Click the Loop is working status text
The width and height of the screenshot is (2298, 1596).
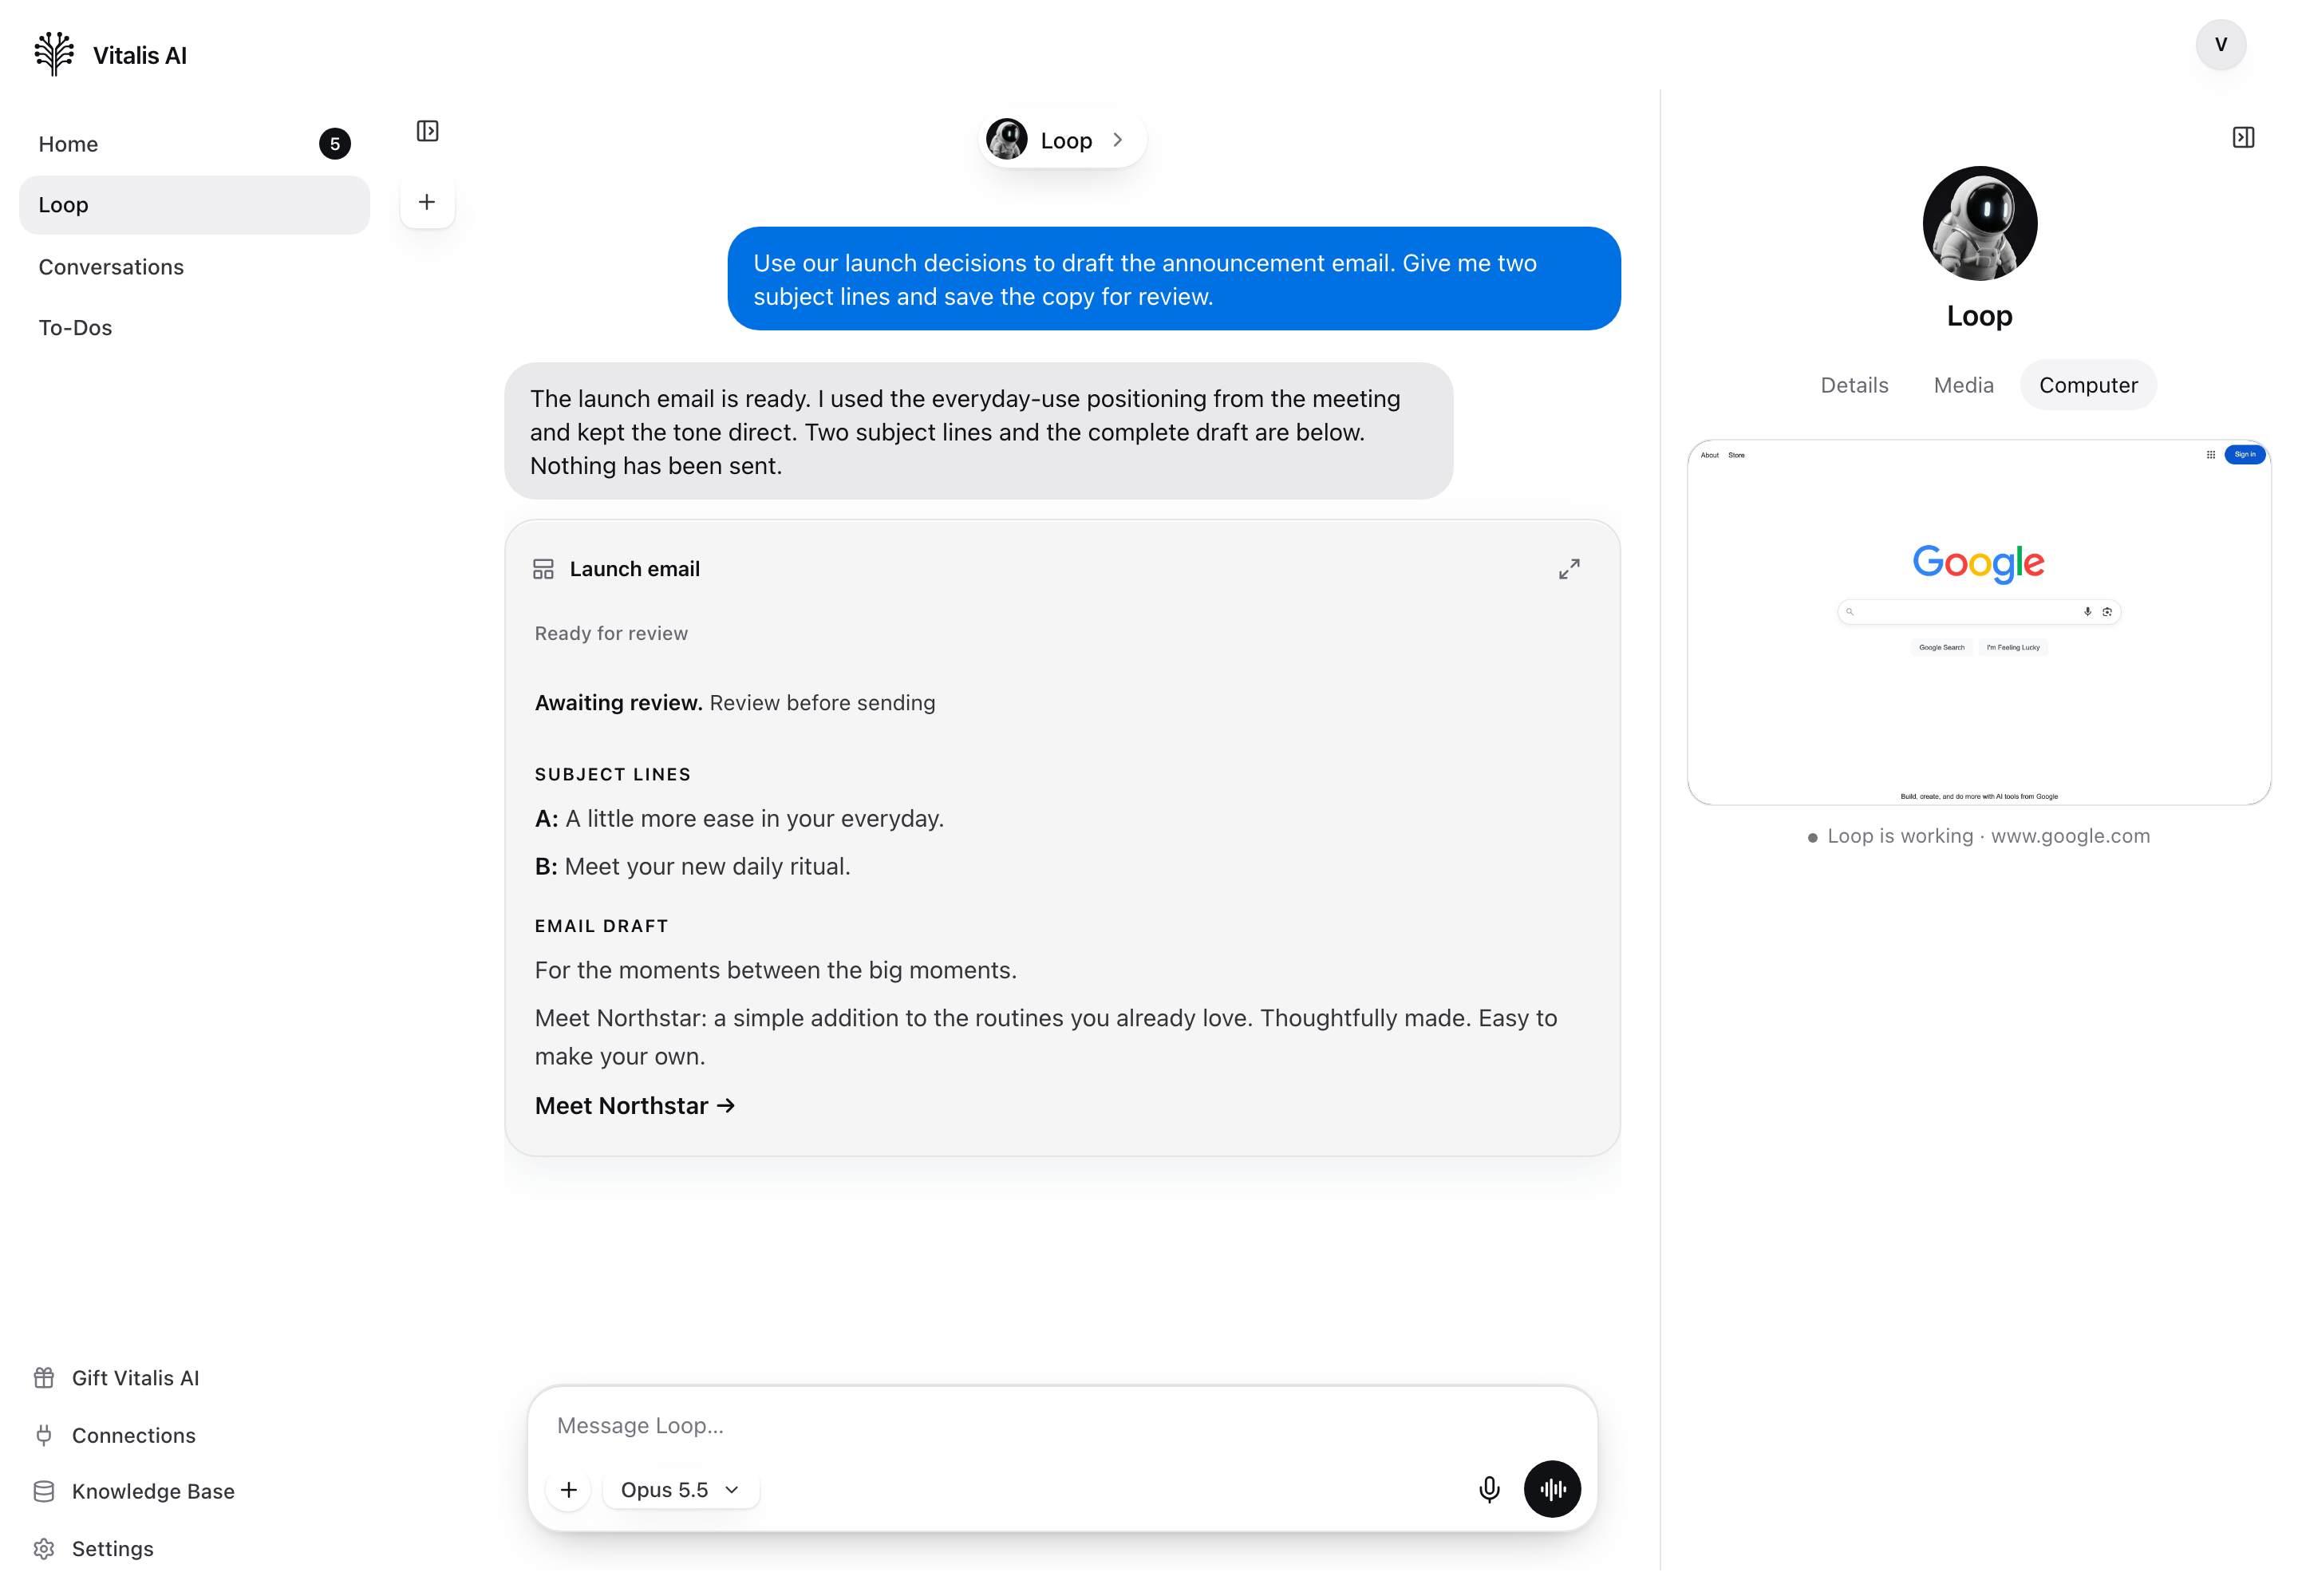click(x=1978, y=836)
